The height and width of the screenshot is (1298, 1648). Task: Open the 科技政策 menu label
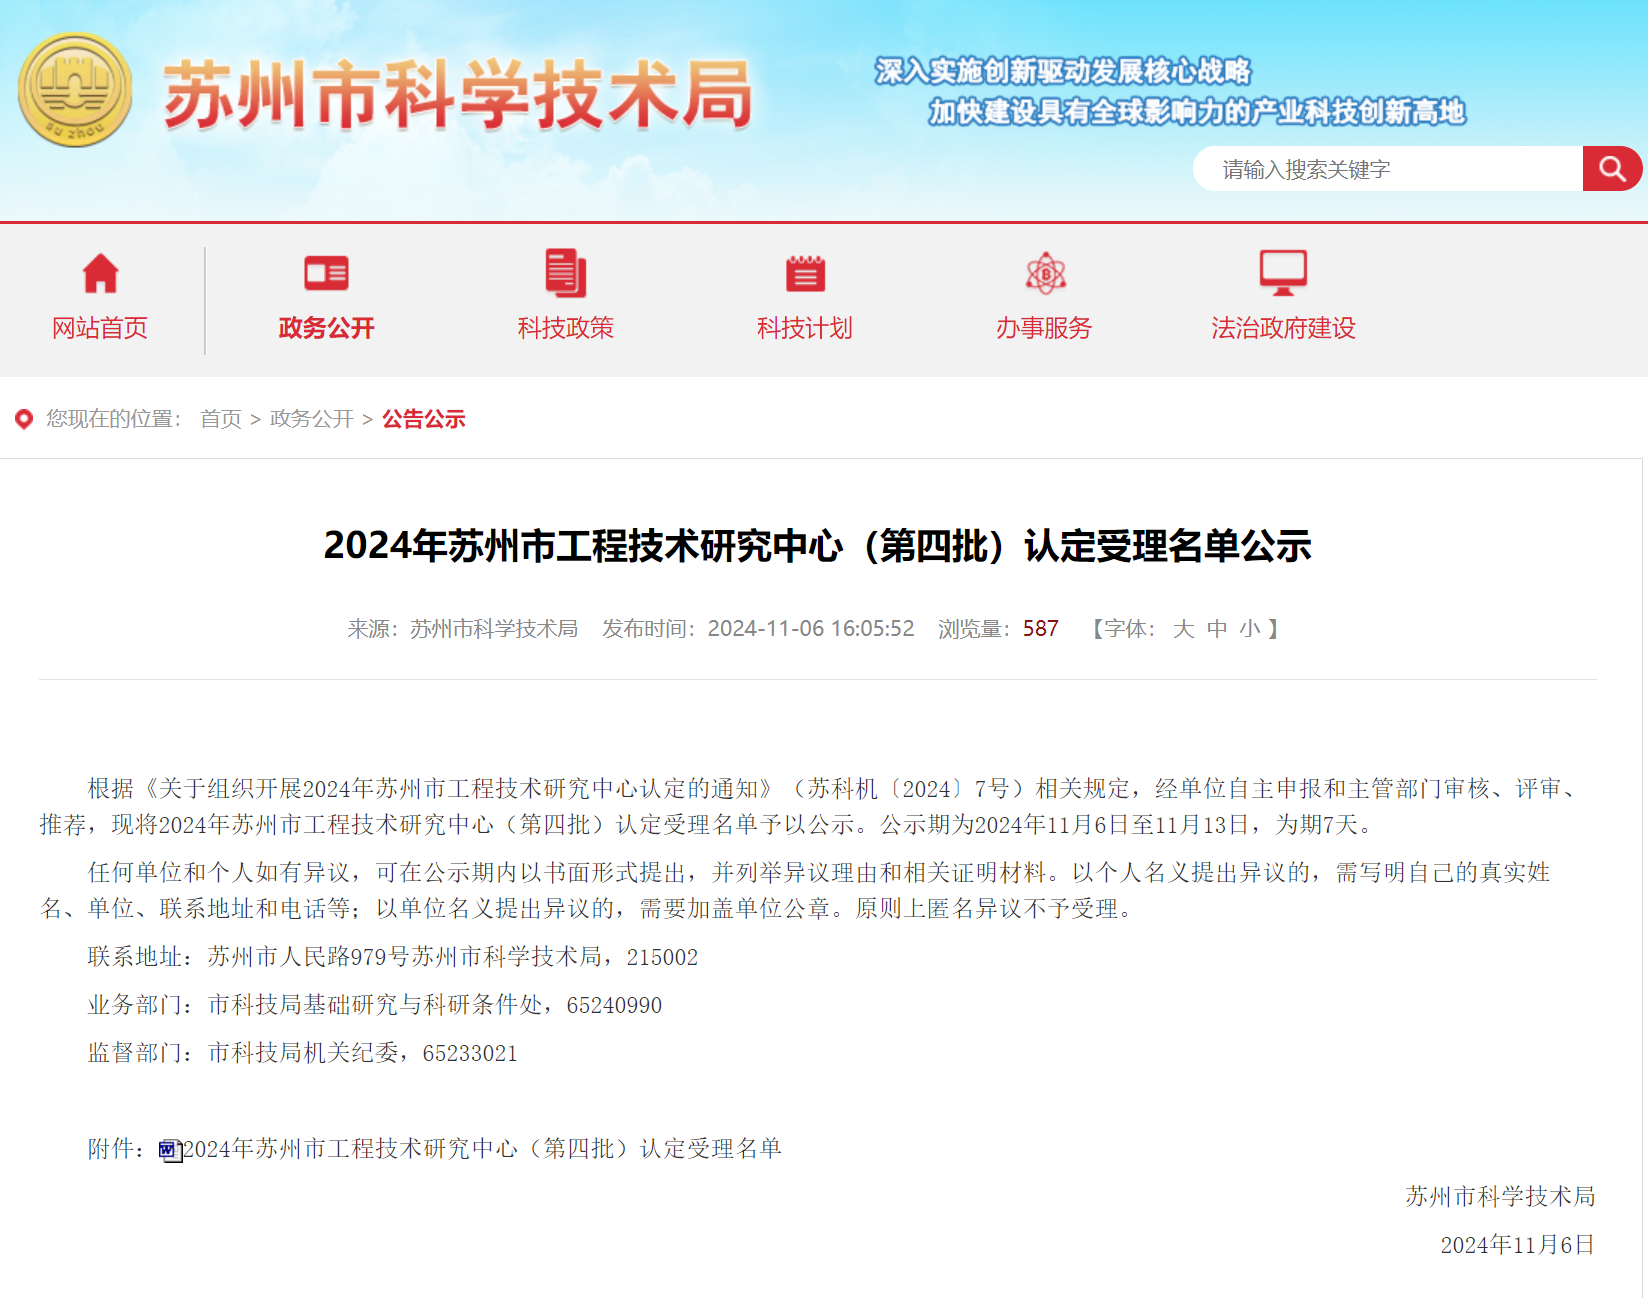(565, 328)
